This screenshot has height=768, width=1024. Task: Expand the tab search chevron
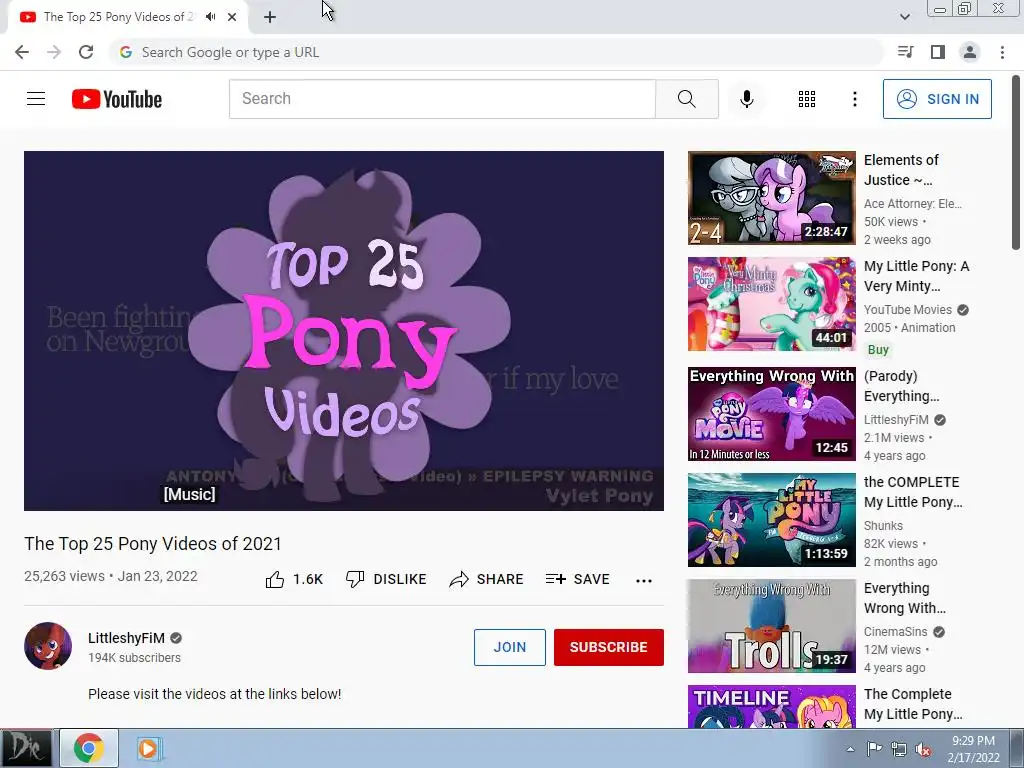click(x=904, y=17)
